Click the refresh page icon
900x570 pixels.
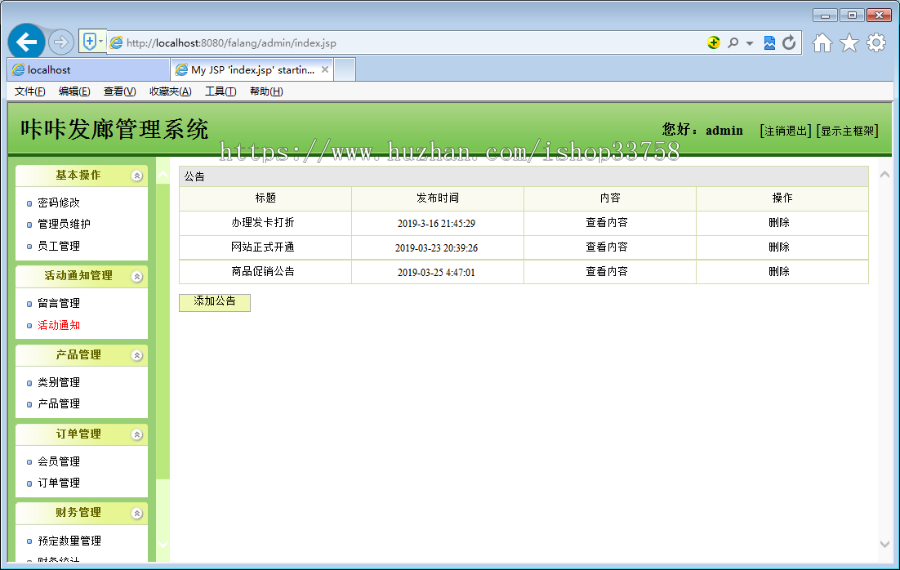pyautogui.click(x=789, y=42)
